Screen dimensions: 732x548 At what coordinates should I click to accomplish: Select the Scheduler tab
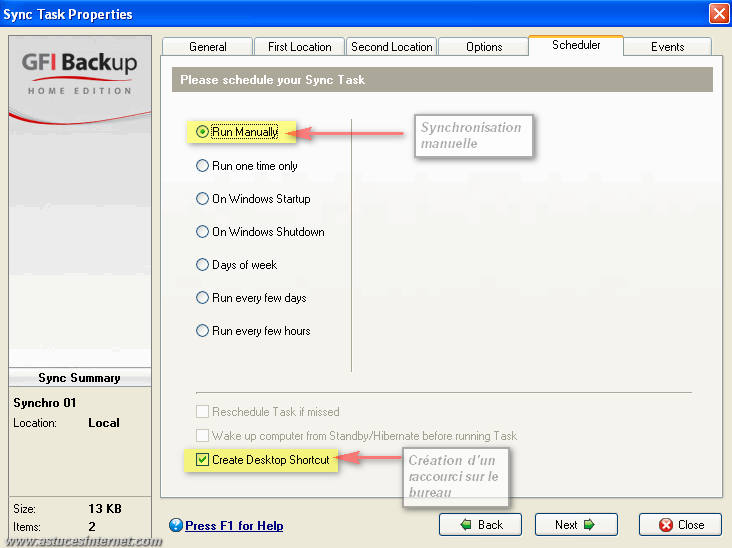click(x=576, y=45)
